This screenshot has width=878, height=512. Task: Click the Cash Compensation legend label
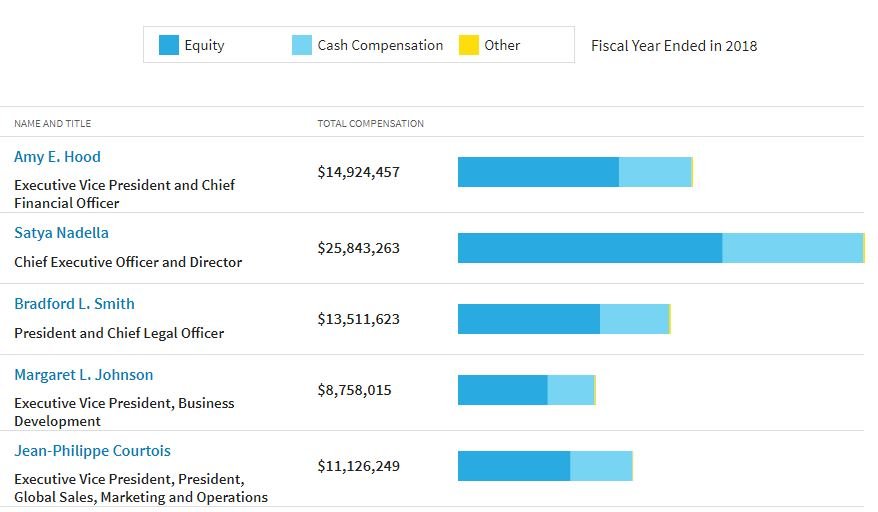tap(380, 45)
